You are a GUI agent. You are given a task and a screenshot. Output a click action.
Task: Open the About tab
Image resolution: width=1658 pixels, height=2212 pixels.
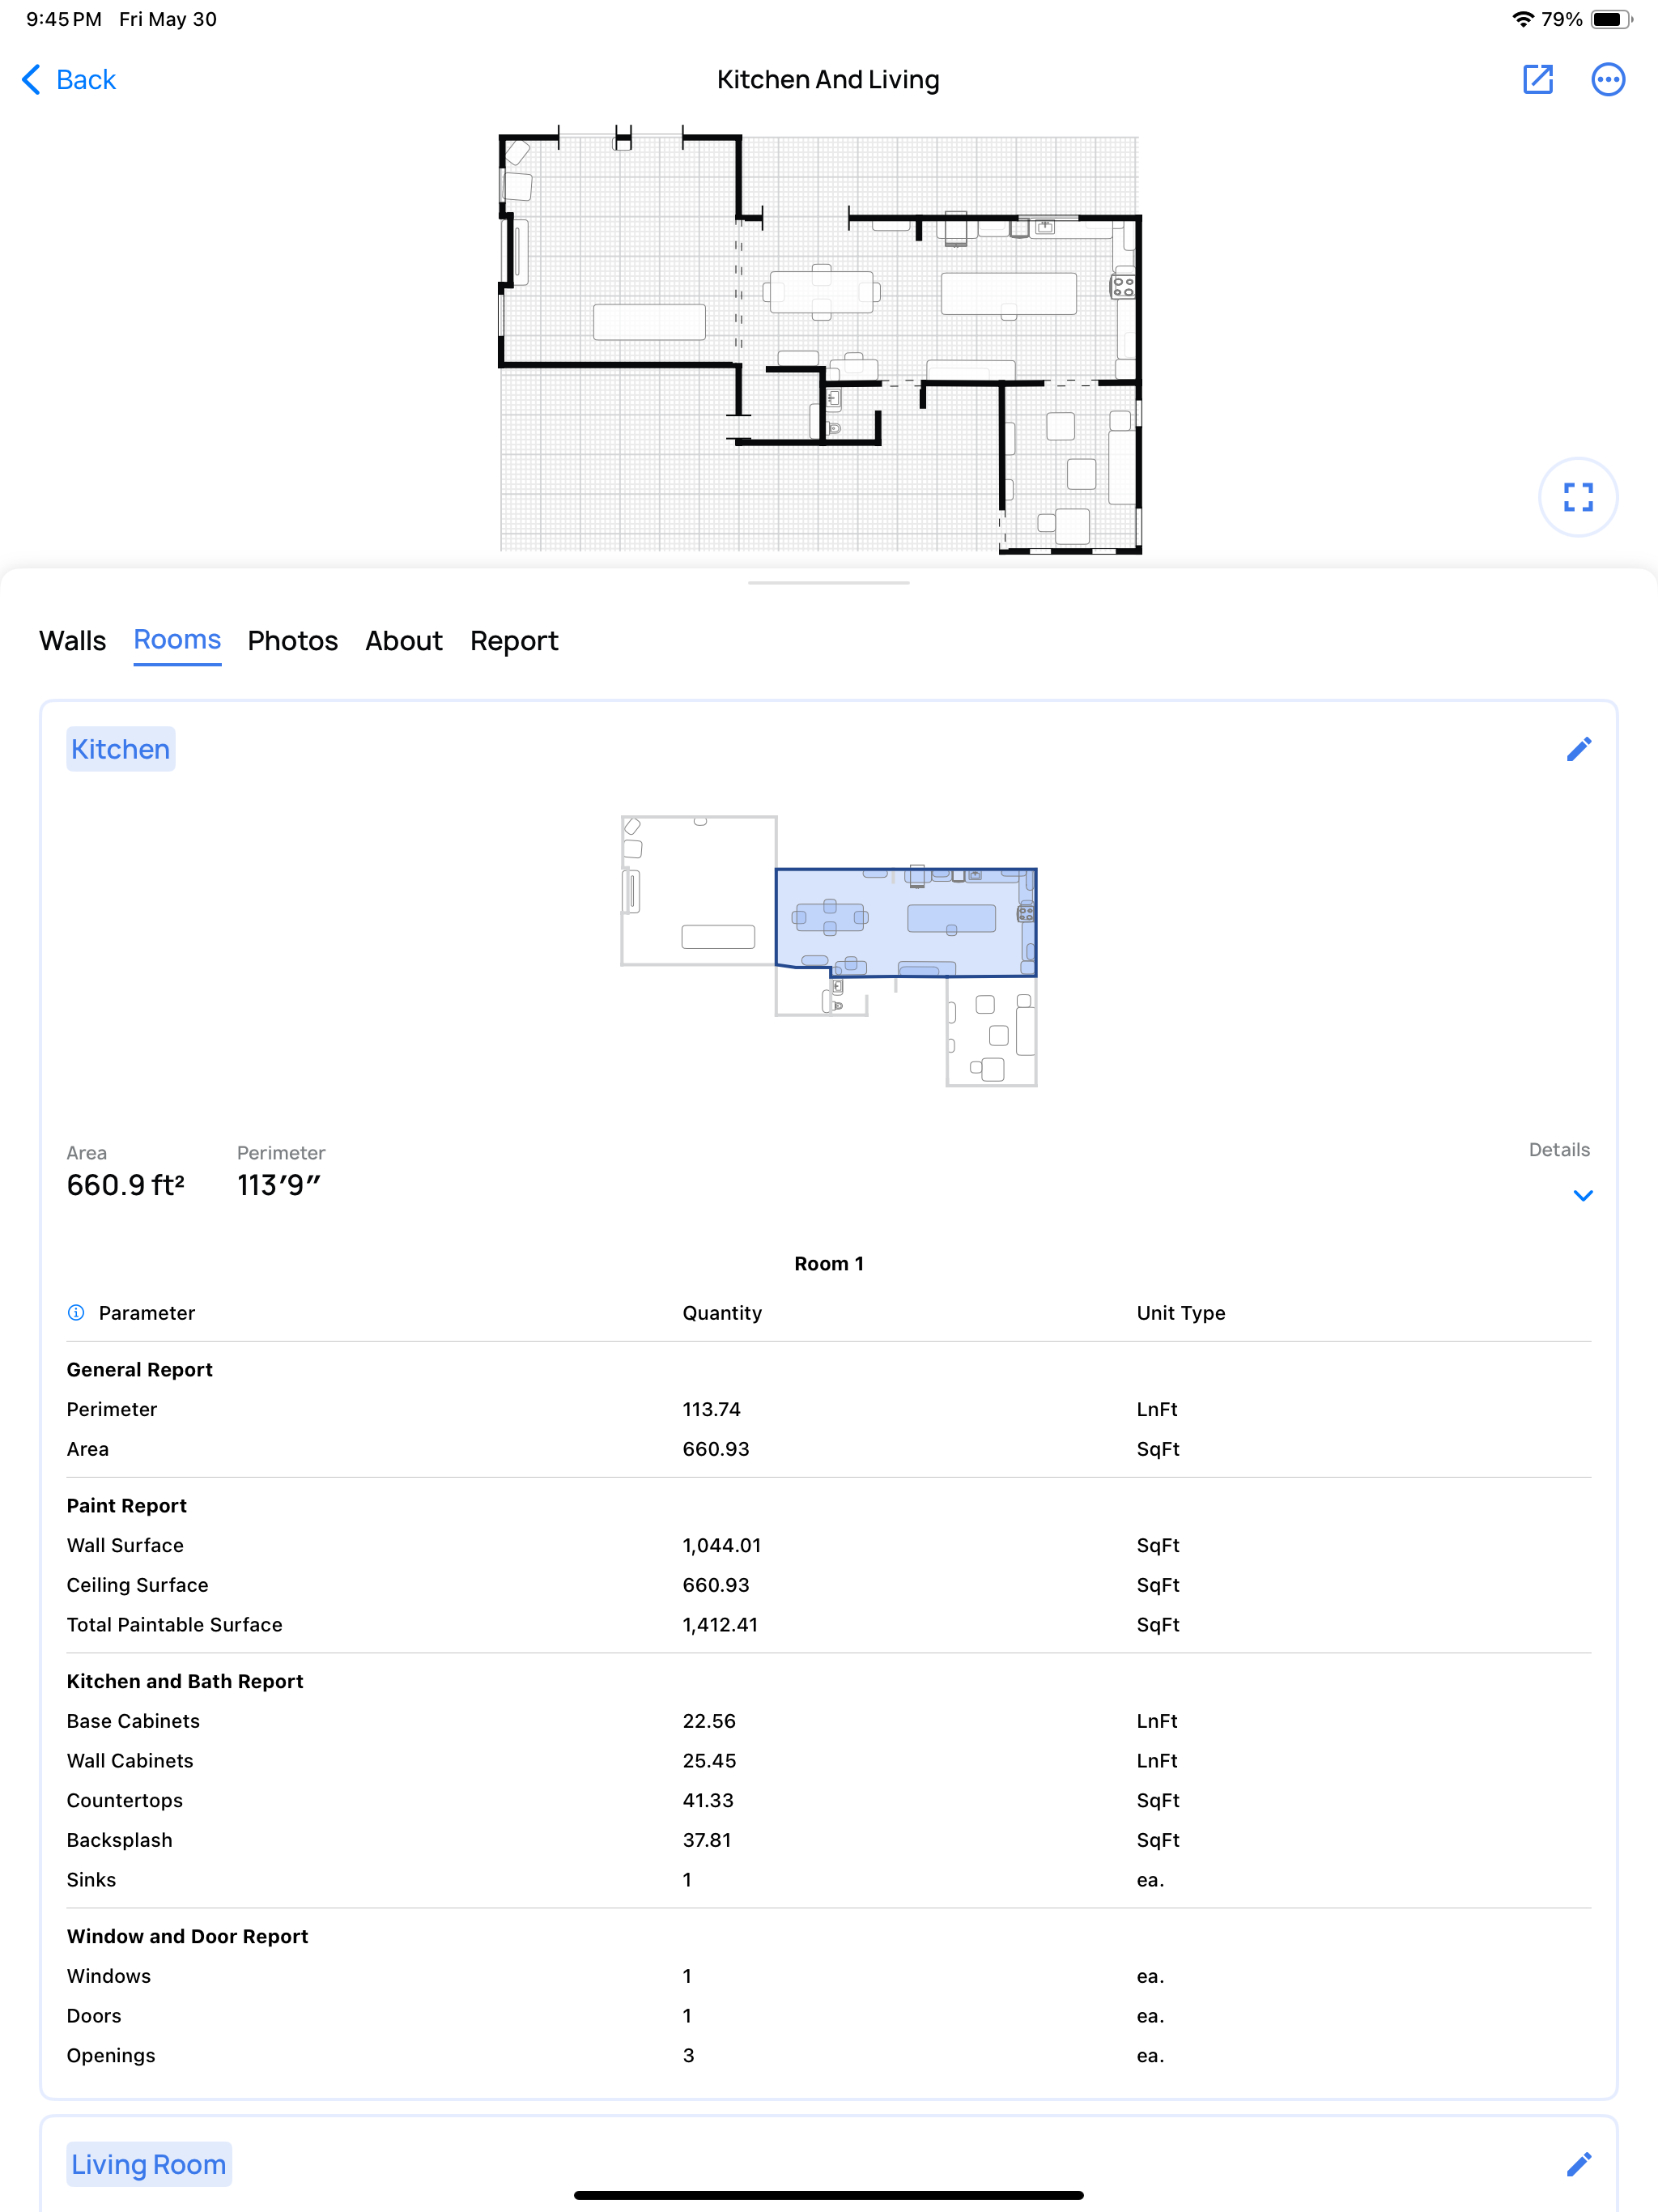pyautogui.click(x=403, y=641)
